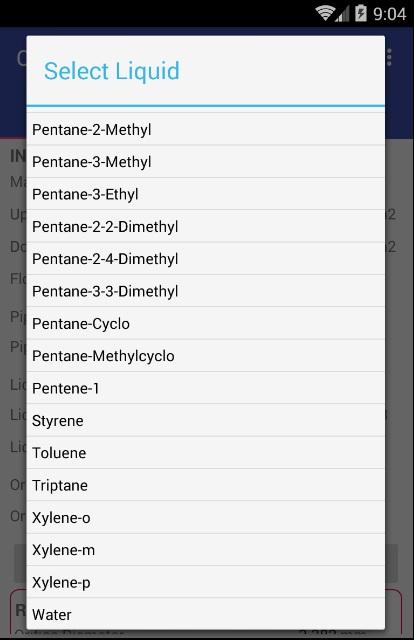Pick Xylene-p from the list
This screenshot has width=414, height=640.
(206, 582)
